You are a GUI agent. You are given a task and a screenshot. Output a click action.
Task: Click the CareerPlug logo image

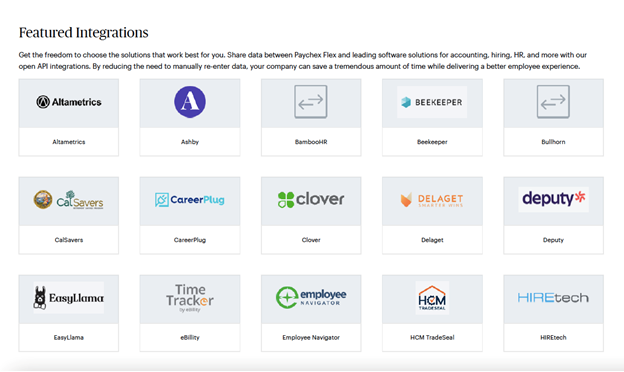(x=190, y=200)
